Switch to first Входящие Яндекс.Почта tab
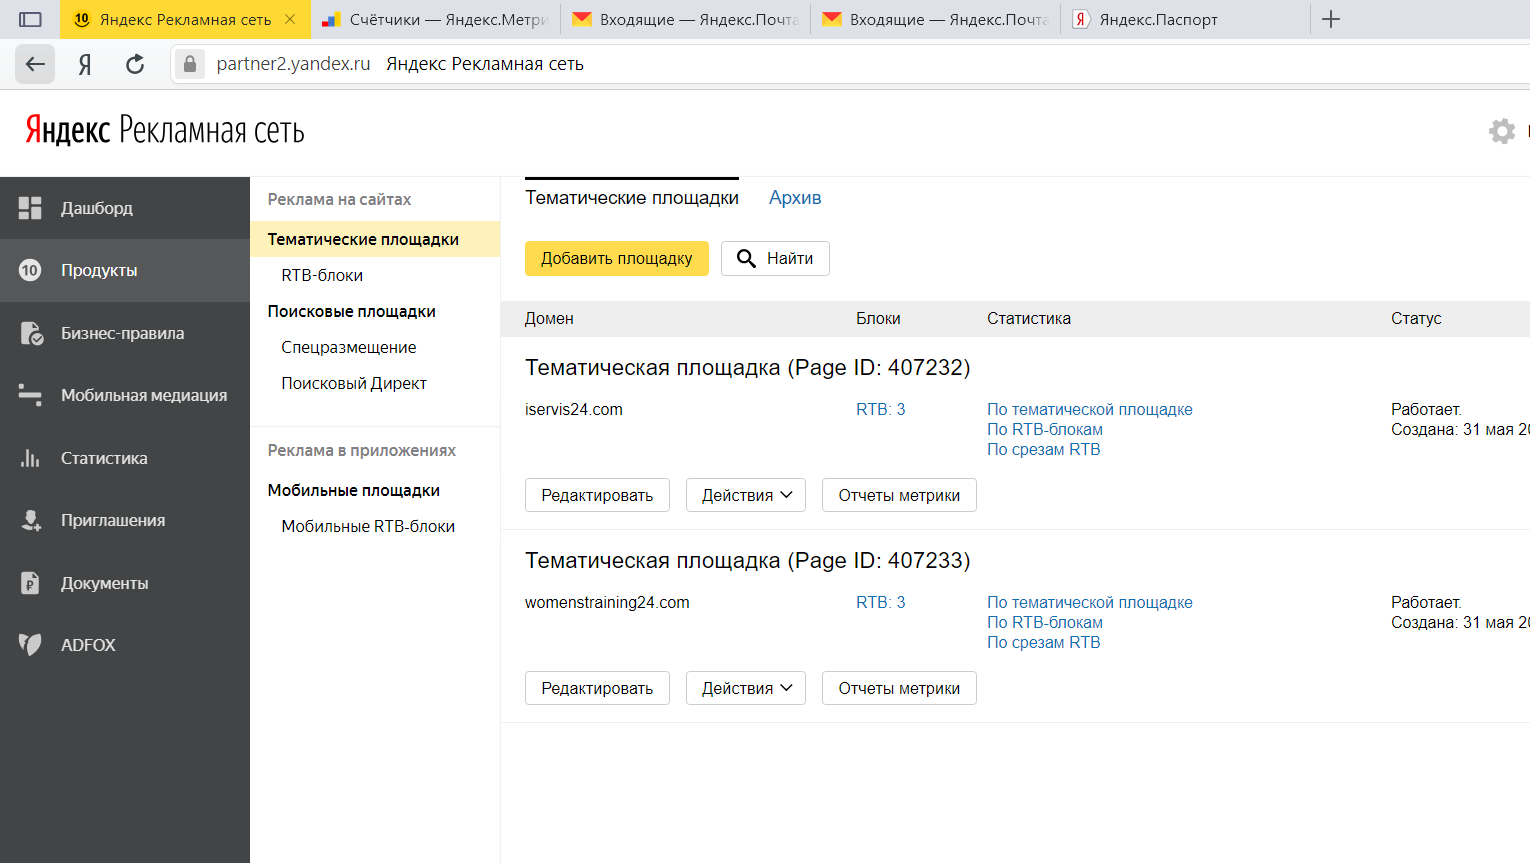Image resolution: width=1530 pixels, height=863 pixels. (x=685, y=19)
